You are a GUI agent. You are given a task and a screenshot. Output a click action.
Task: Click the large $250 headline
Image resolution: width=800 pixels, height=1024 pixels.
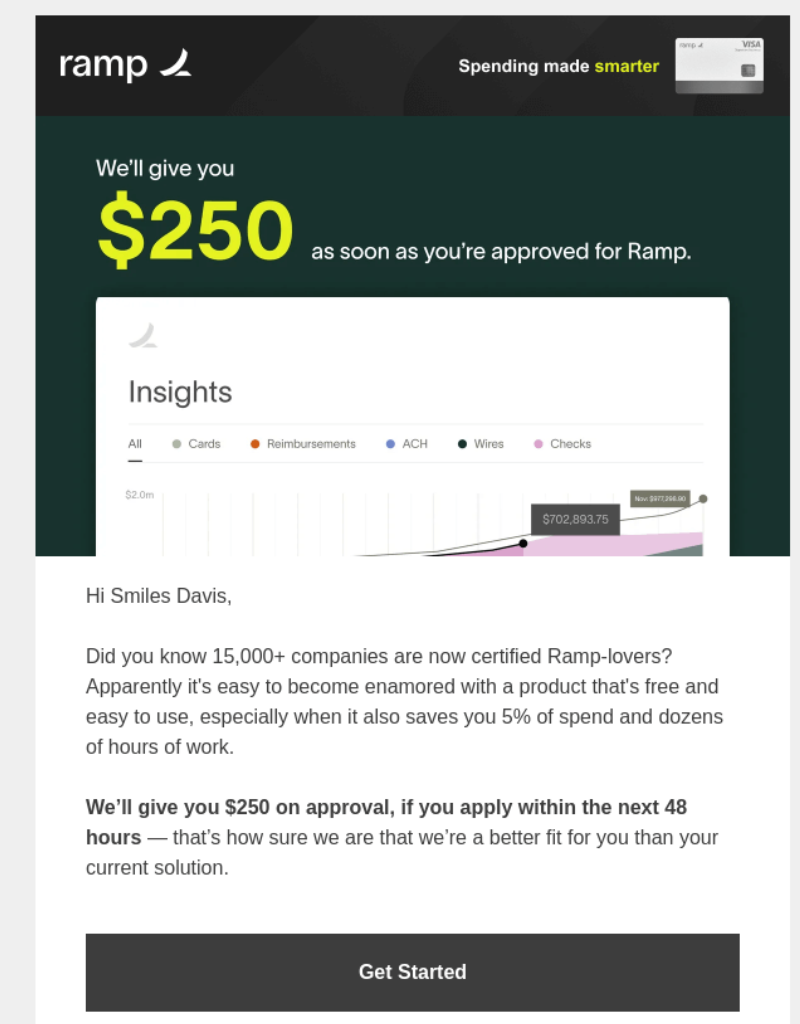(196, 230)
